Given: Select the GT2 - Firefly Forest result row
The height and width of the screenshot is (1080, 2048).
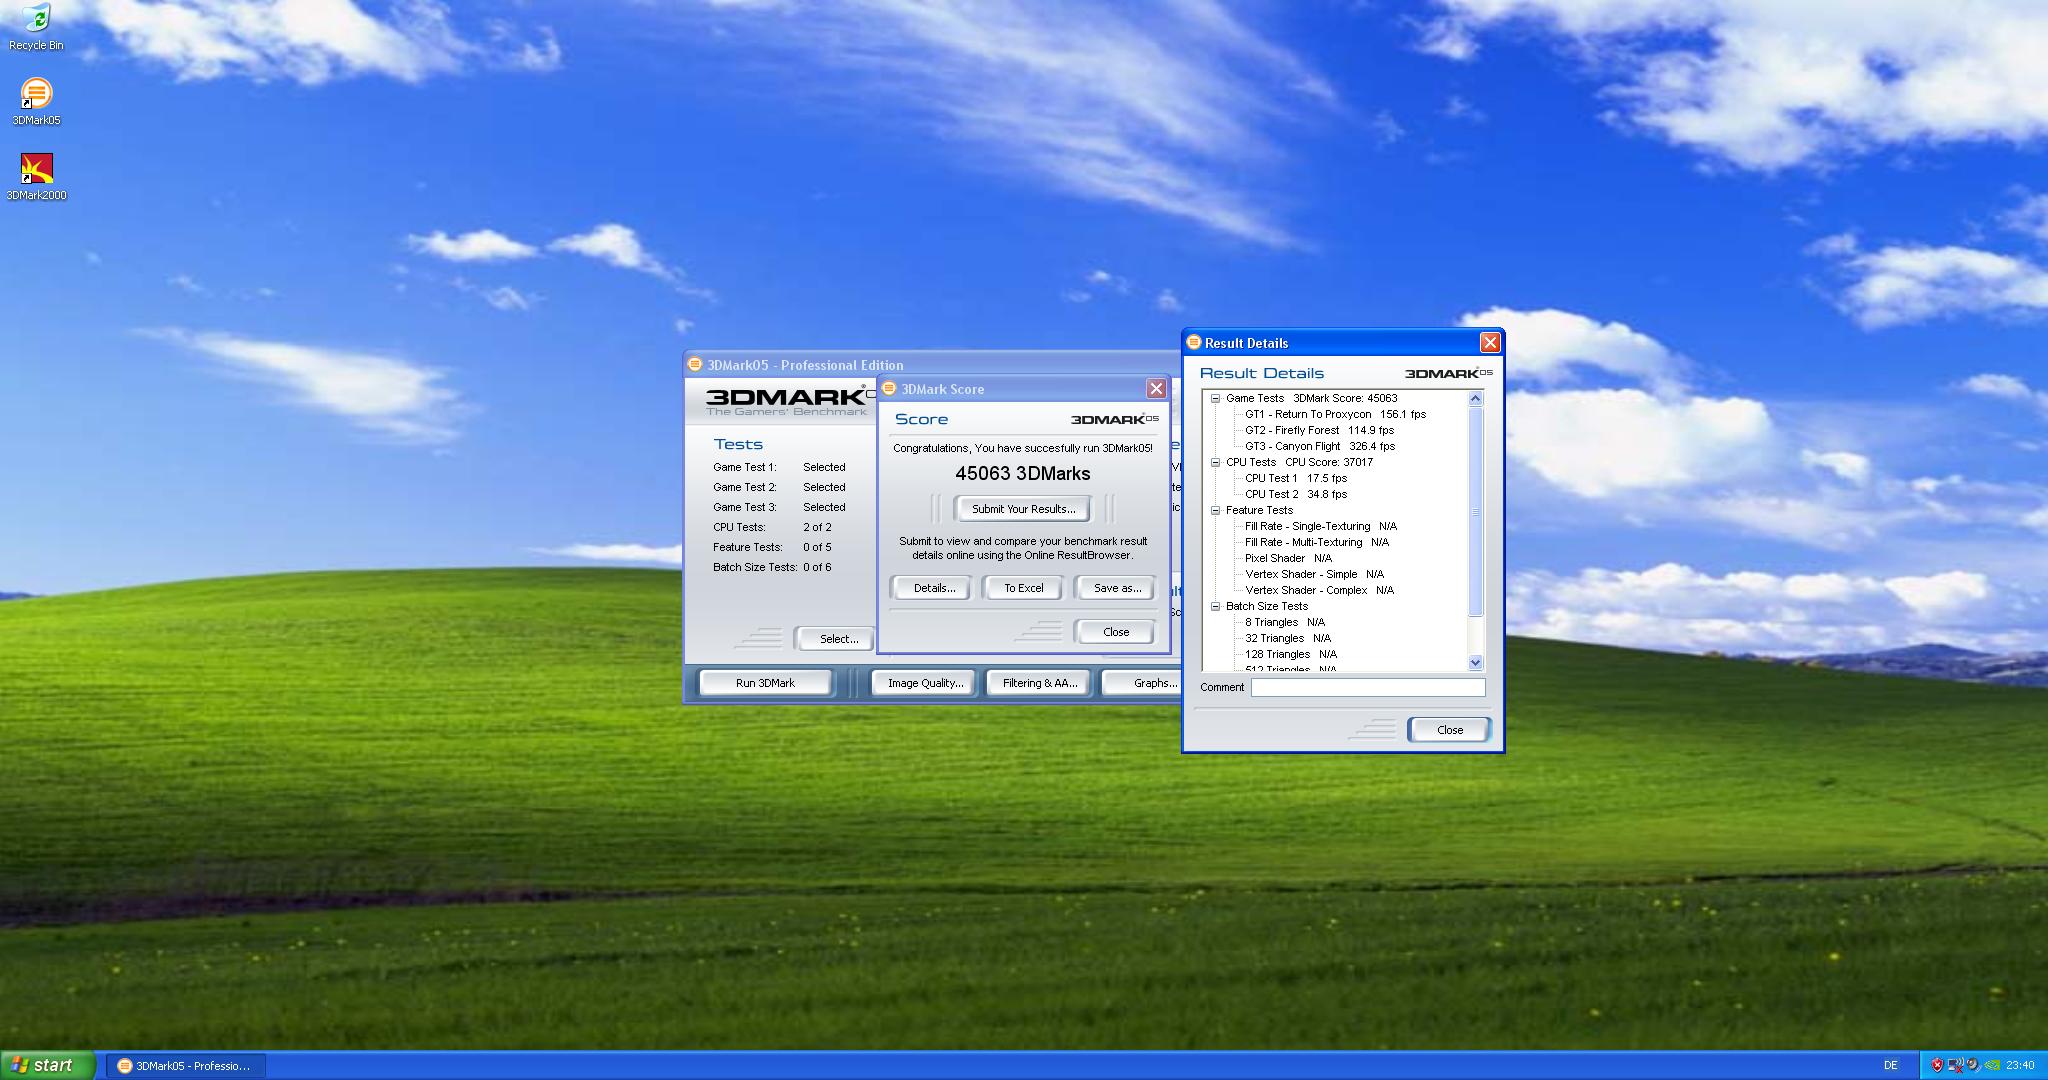Looking at the screenshot, I should 1318,430.
